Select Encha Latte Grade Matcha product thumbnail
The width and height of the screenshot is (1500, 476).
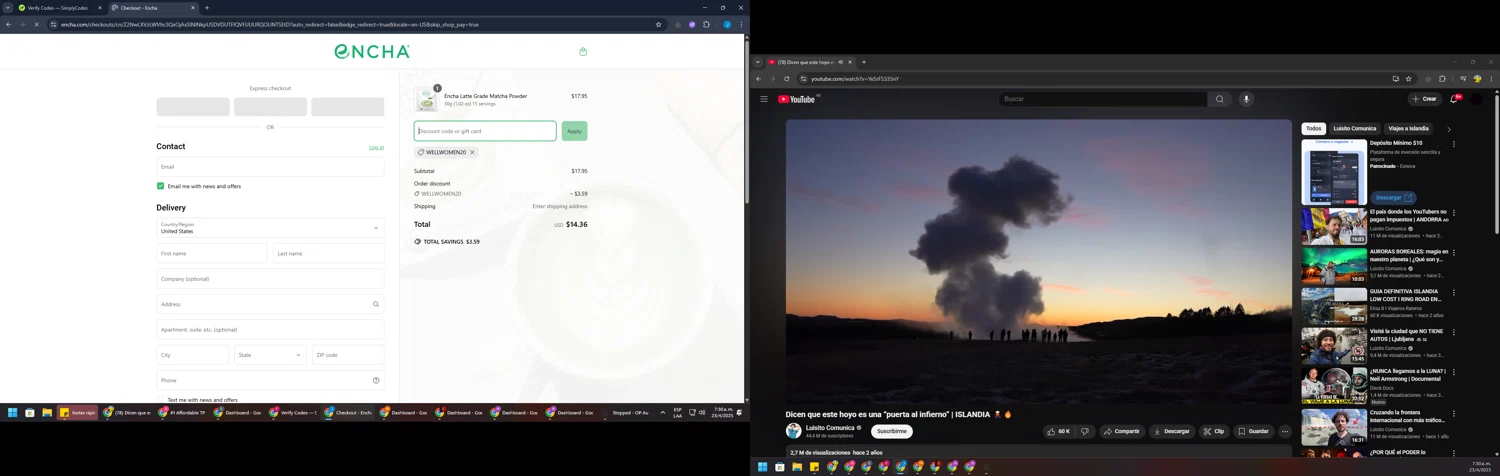[427, 99]
